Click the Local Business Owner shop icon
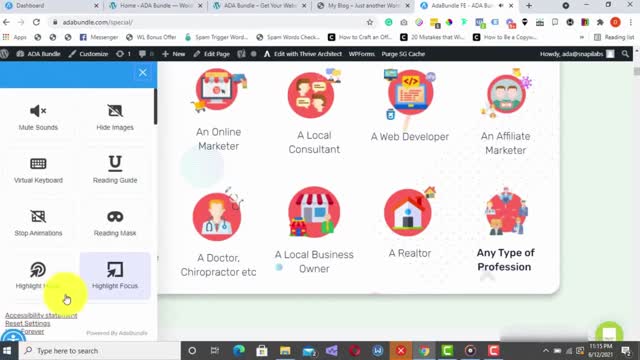The image size is (640, 360). (314, 212)
